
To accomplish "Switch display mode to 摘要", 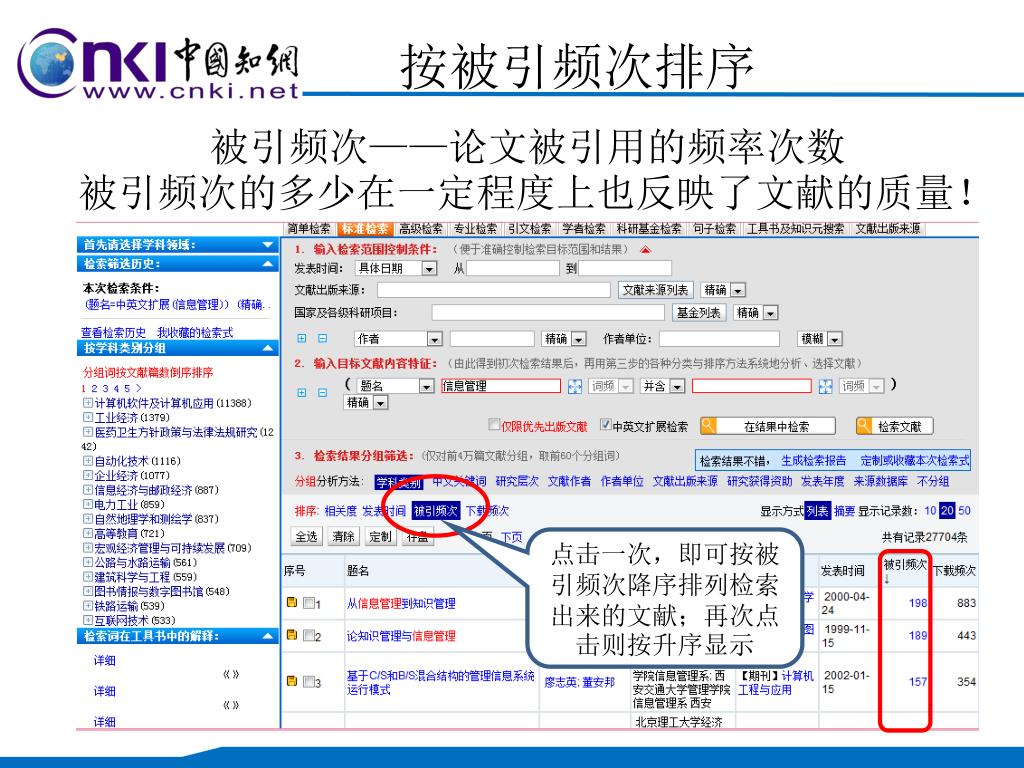I will 844,511.
